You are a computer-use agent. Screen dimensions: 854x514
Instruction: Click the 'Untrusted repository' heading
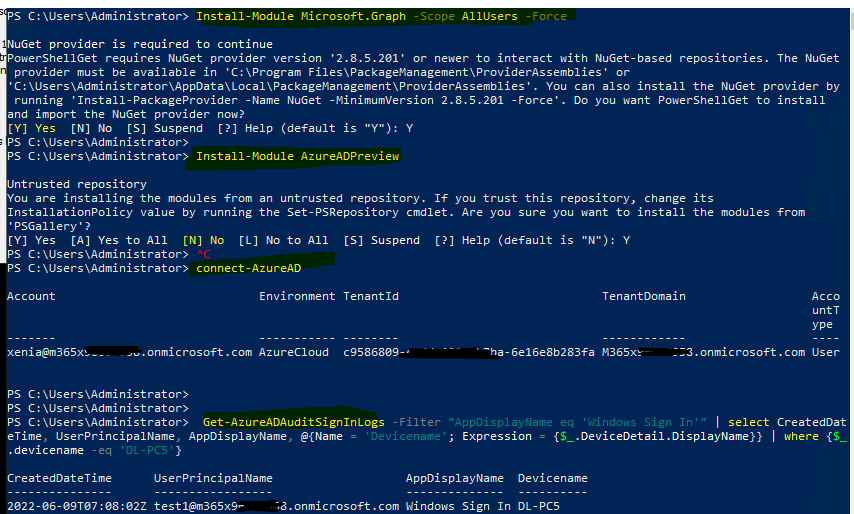[77, 184]
